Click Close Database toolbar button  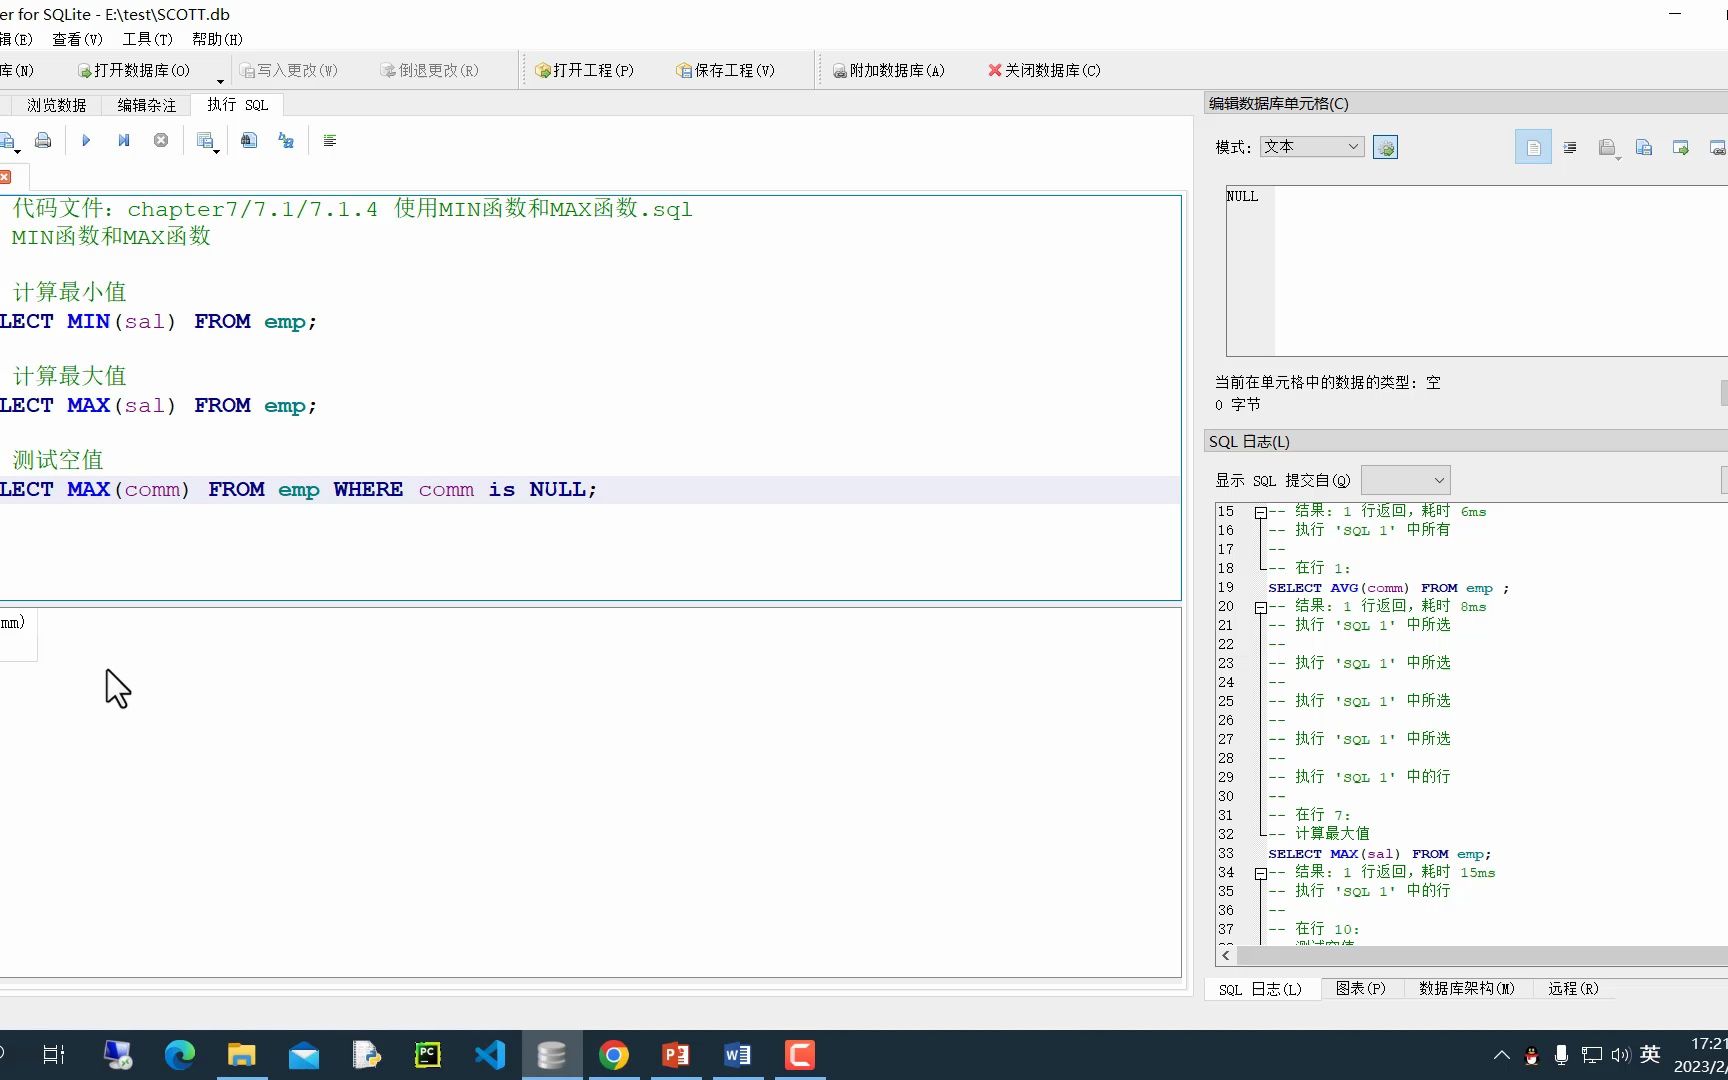point(1044,70)
